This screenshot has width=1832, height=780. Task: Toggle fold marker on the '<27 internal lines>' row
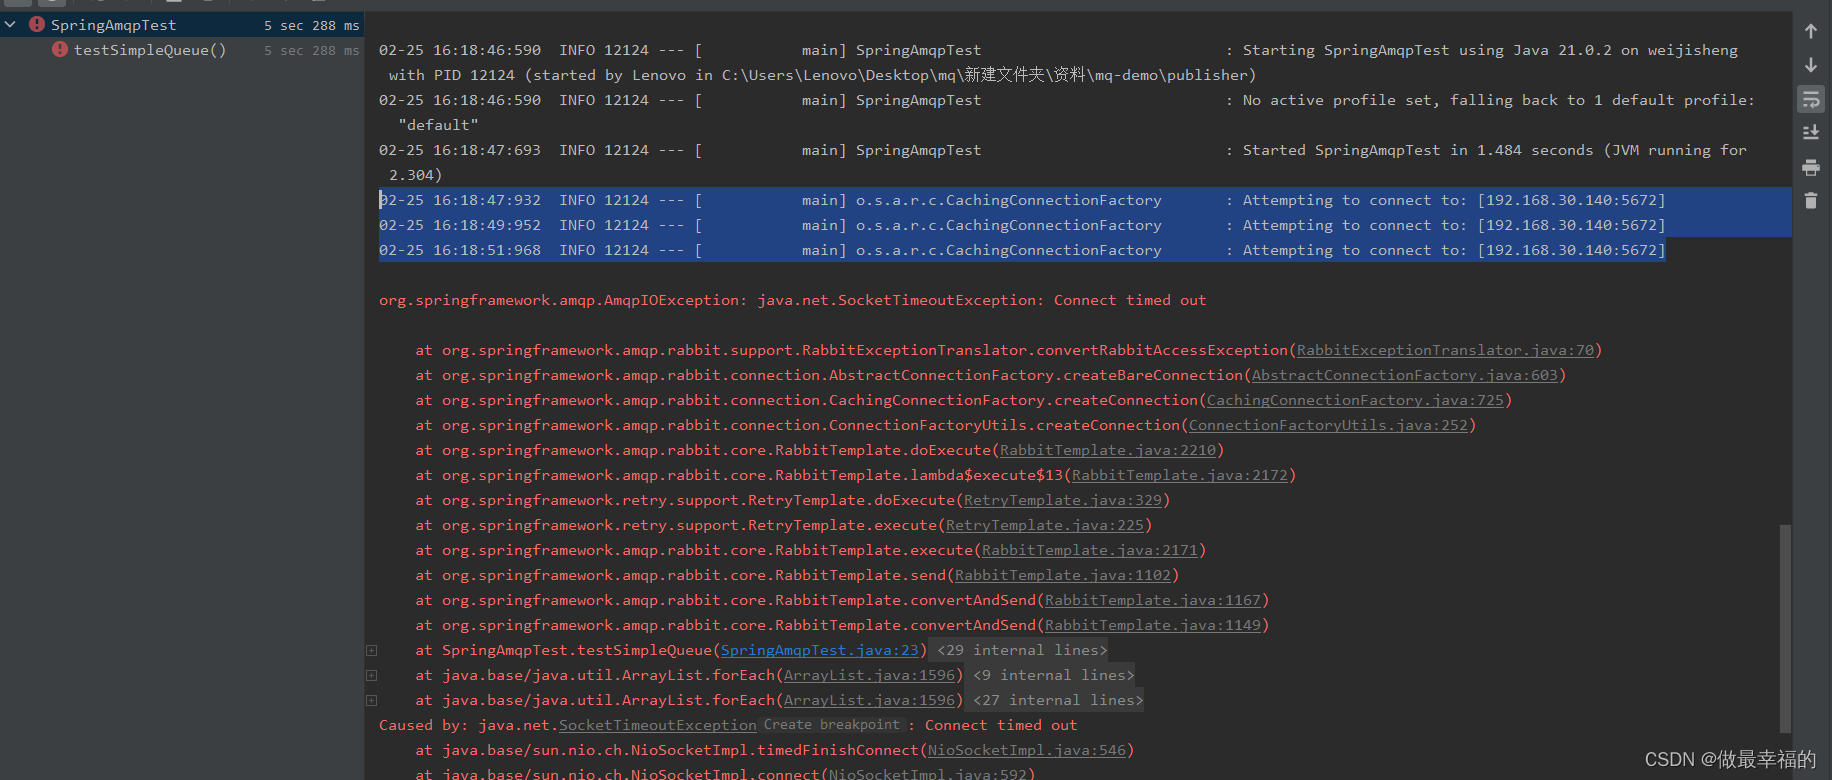tap(372, 701)
